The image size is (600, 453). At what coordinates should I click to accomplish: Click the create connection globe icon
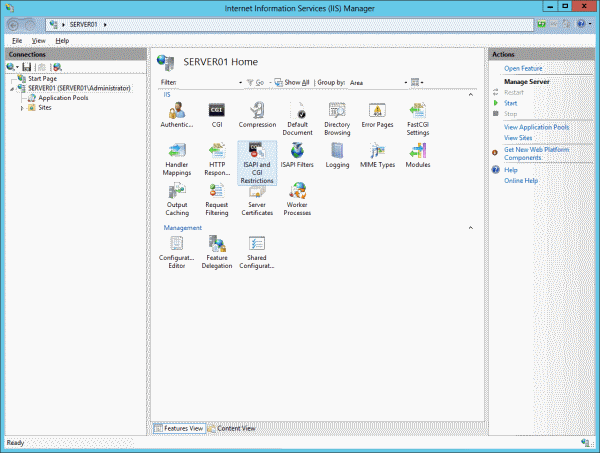[10, 67]
